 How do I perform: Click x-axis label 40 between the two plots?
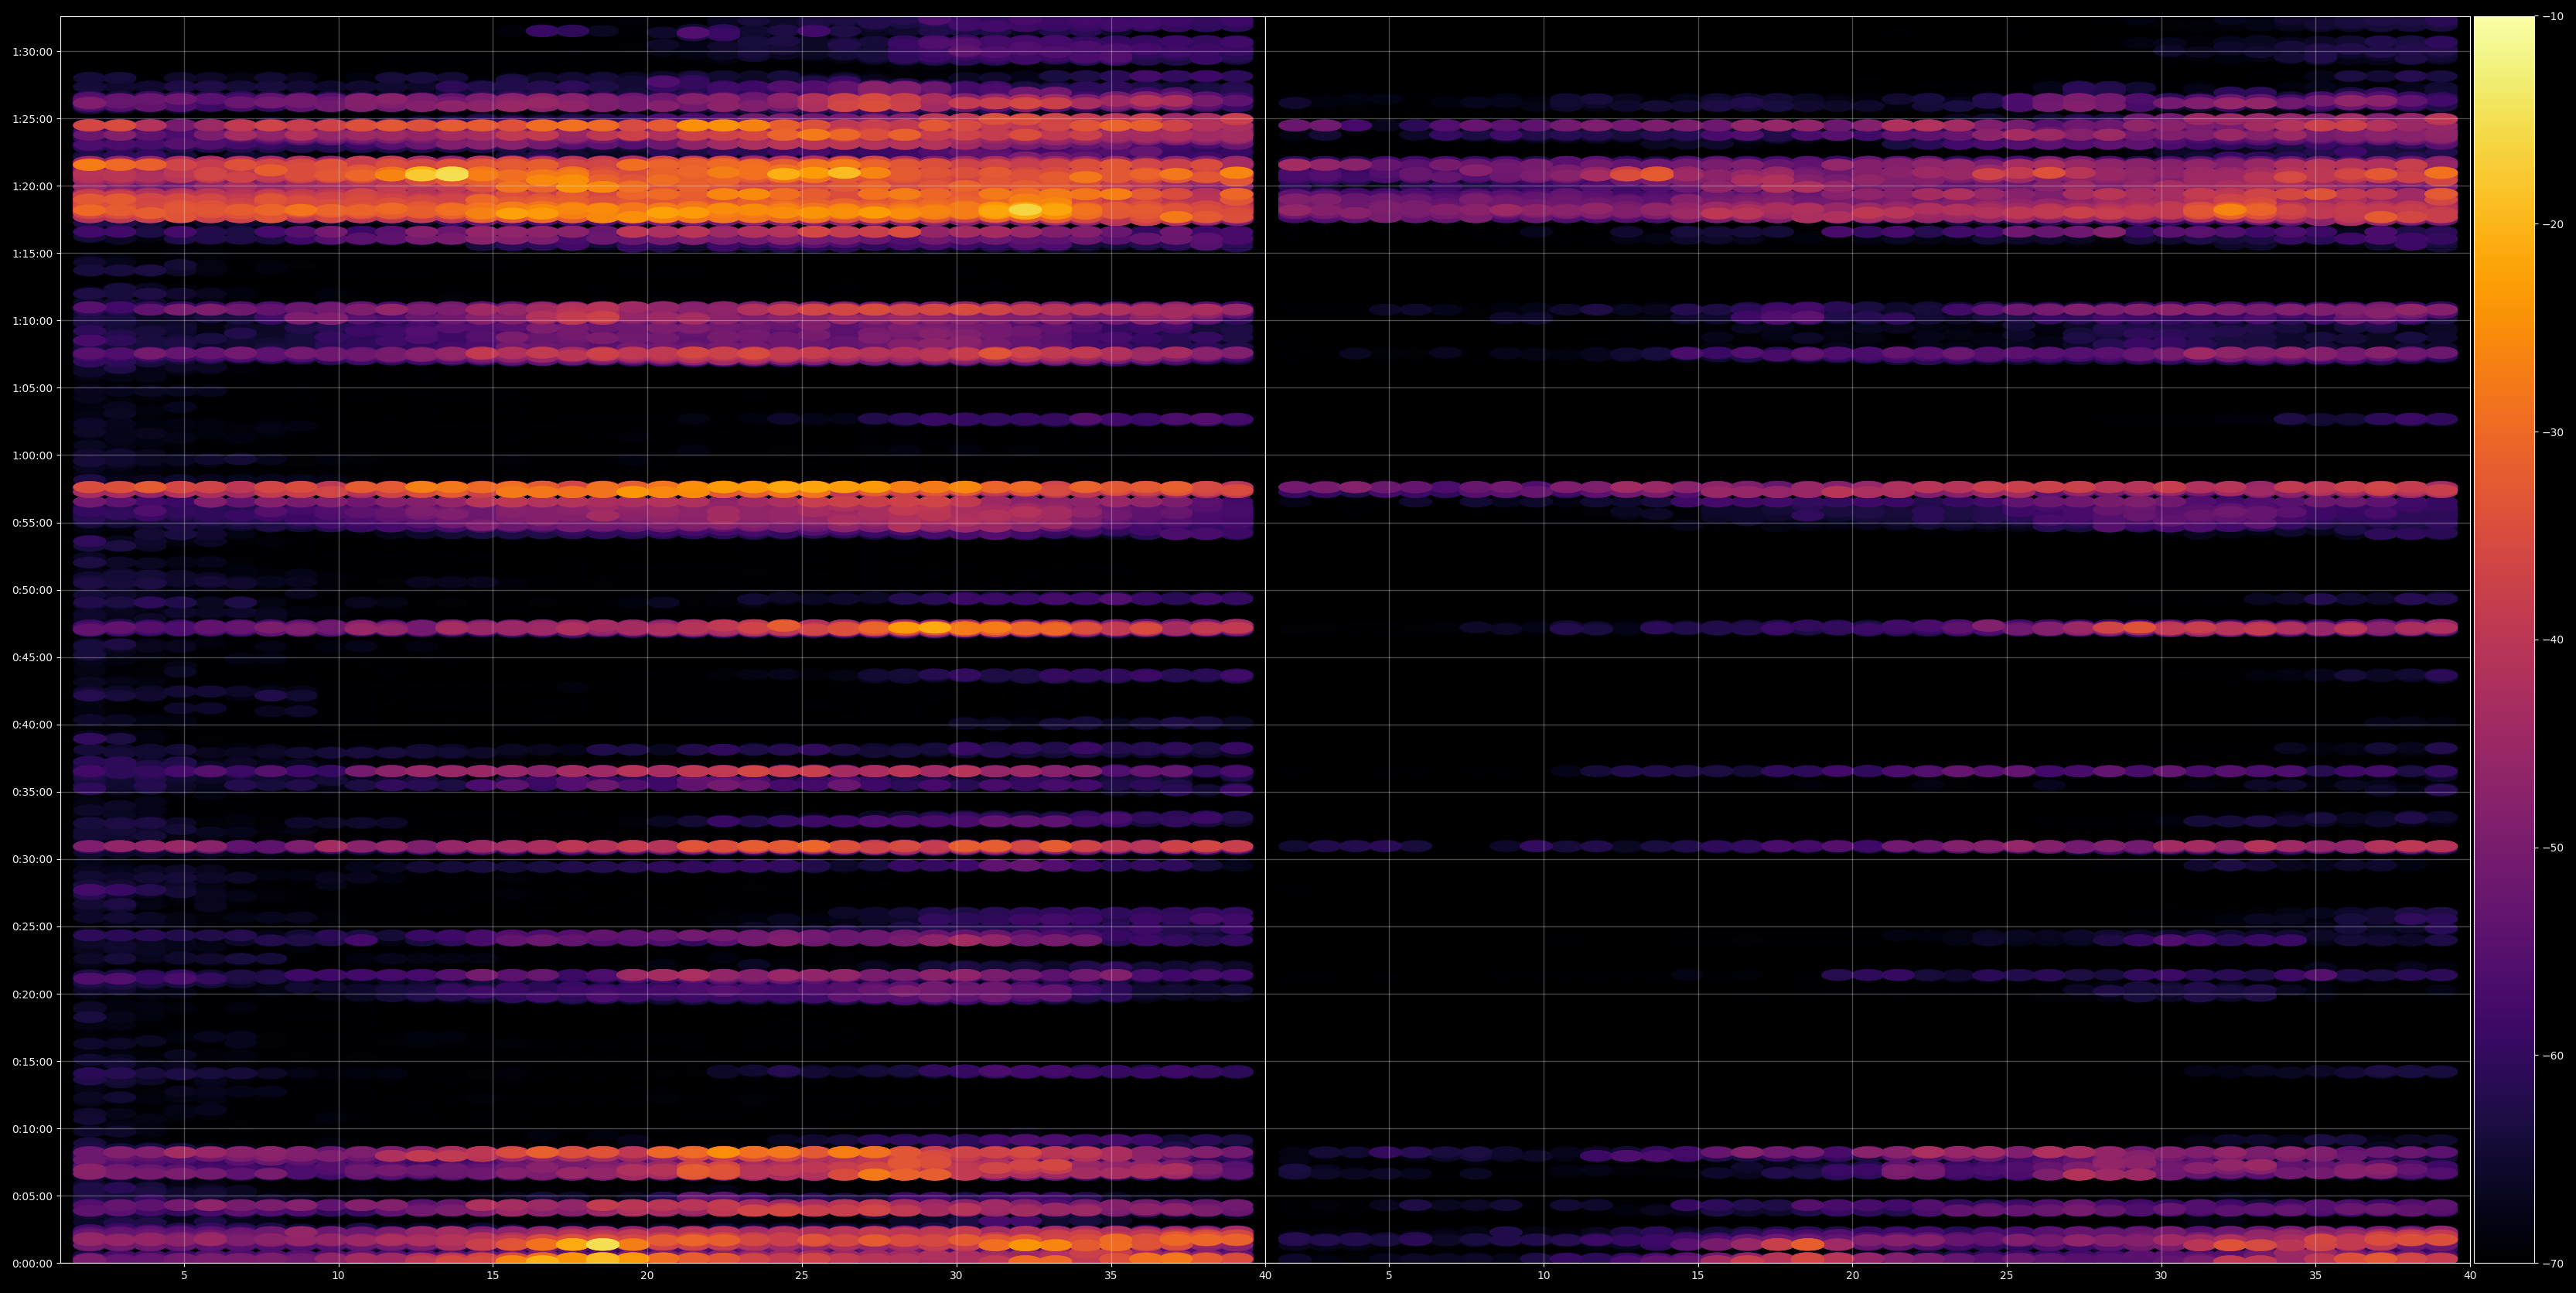[1265, 1276]
